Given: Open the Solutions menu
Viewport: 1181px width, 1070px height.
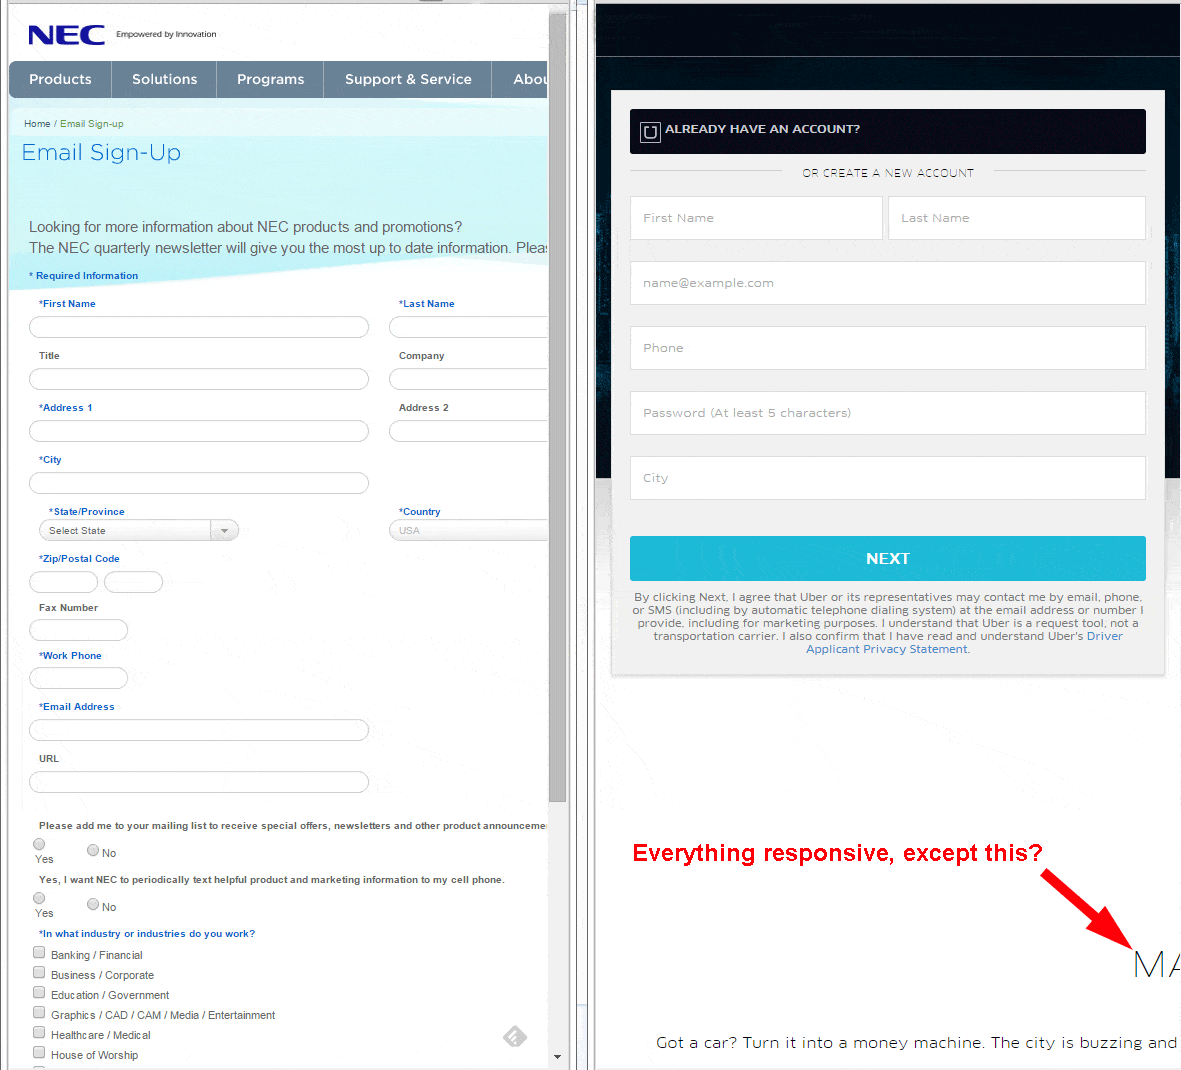Looking at the screenshot, I should coord(164,79).
